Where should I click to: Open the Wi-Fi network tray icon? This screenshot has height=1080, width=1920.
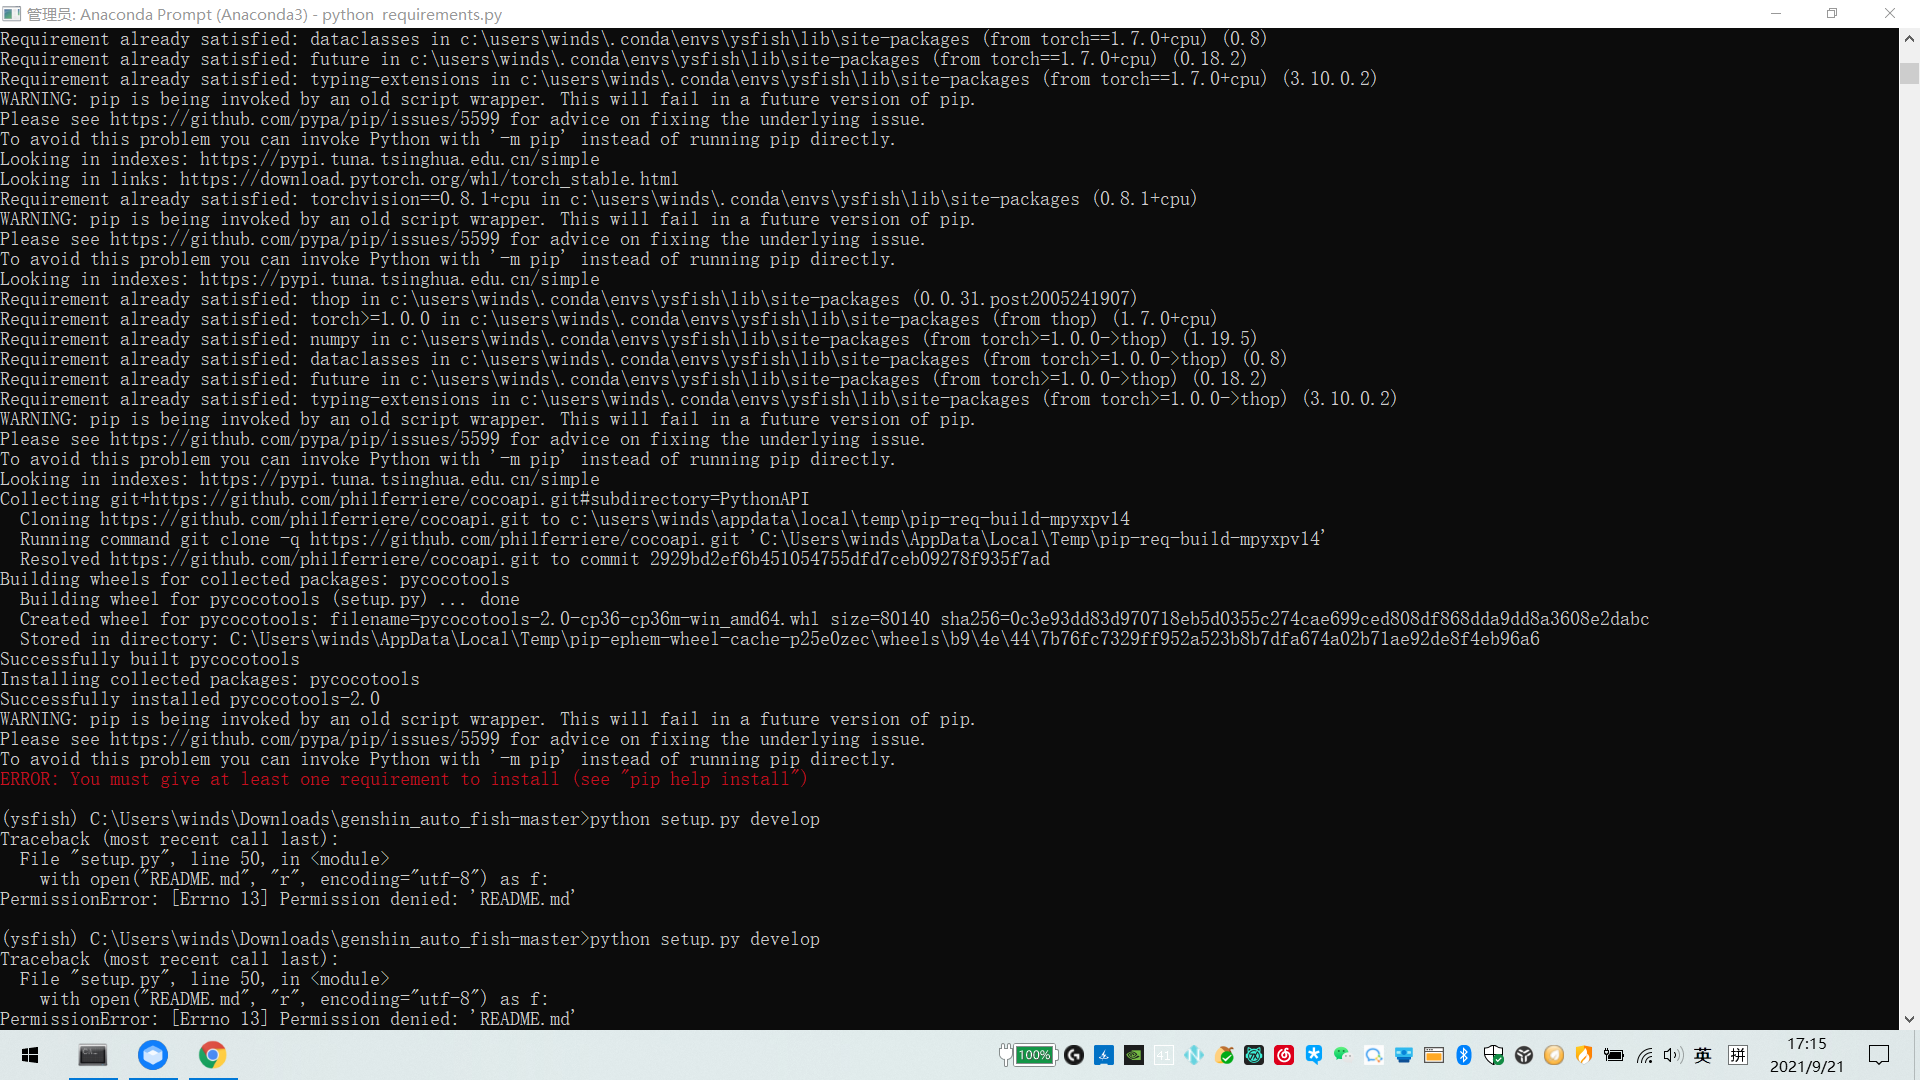[1644, 1055]
